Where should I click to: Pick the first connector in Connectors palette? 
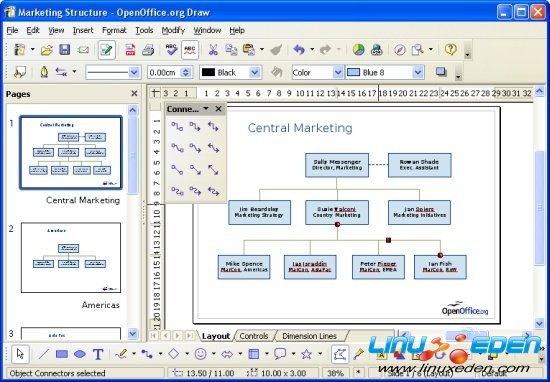[x=177, y=127]
